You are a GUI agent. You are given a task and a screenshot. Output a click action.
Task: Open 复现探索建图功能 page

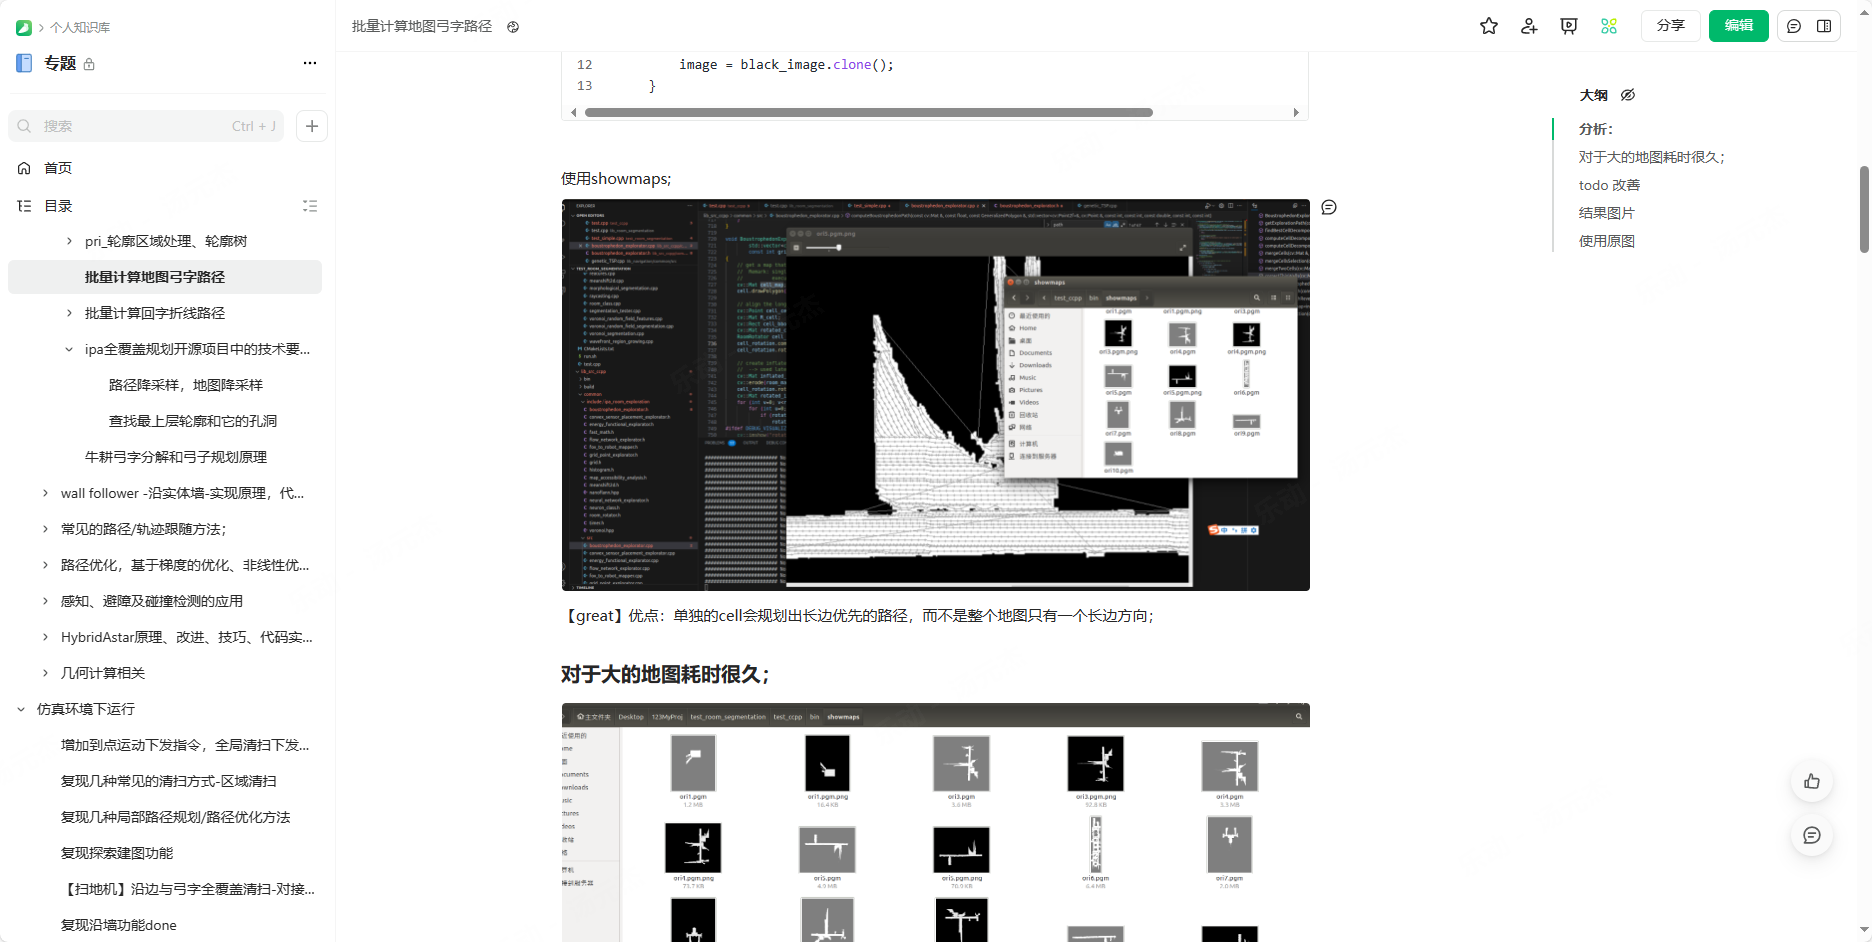(117, 853)
